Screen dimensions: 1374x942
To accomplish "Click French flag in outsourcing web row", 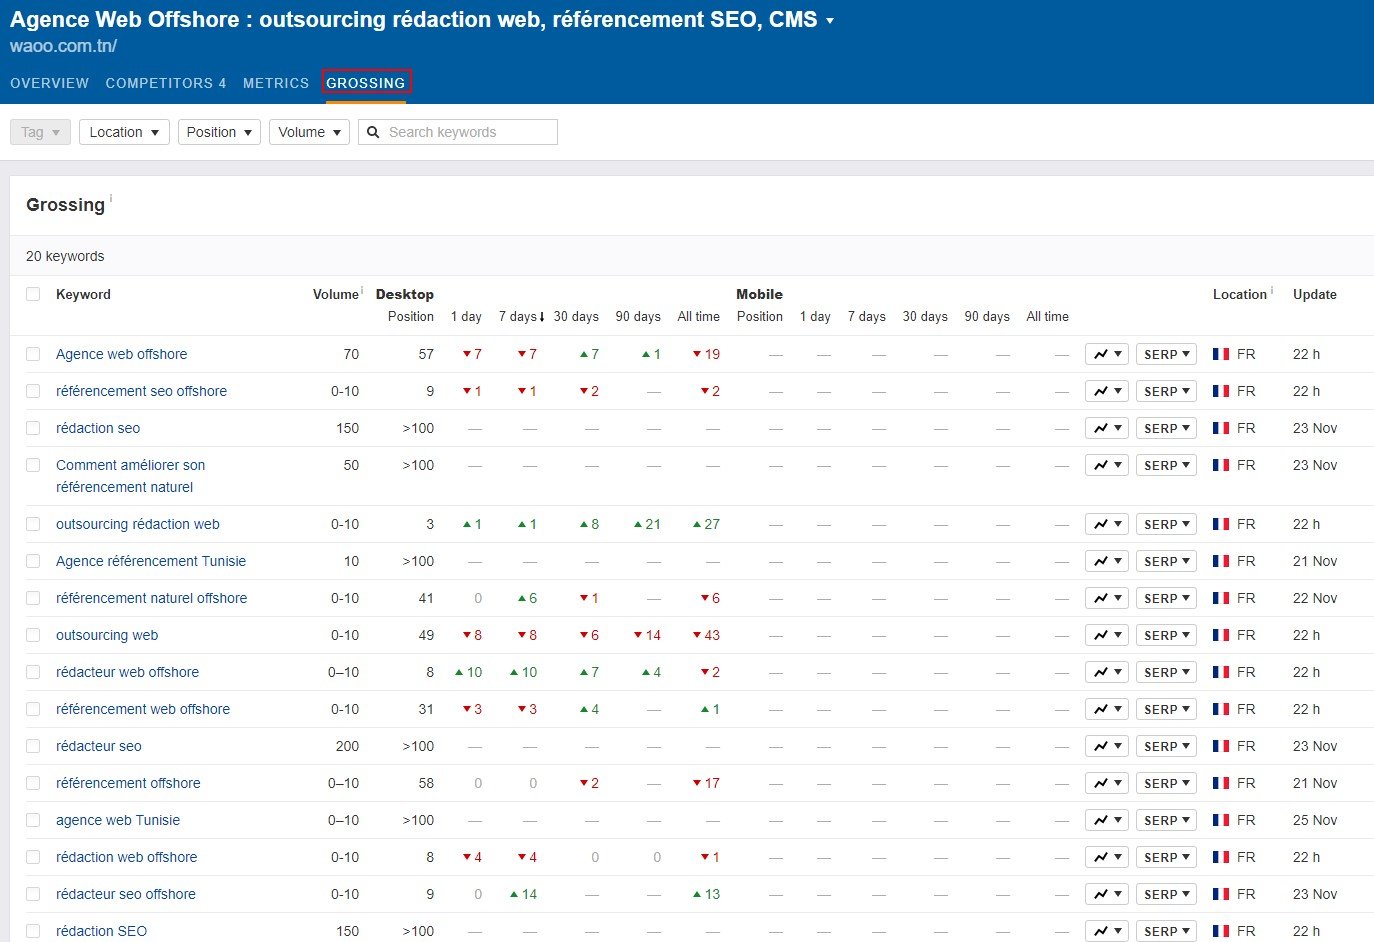I will point(1221,635).
